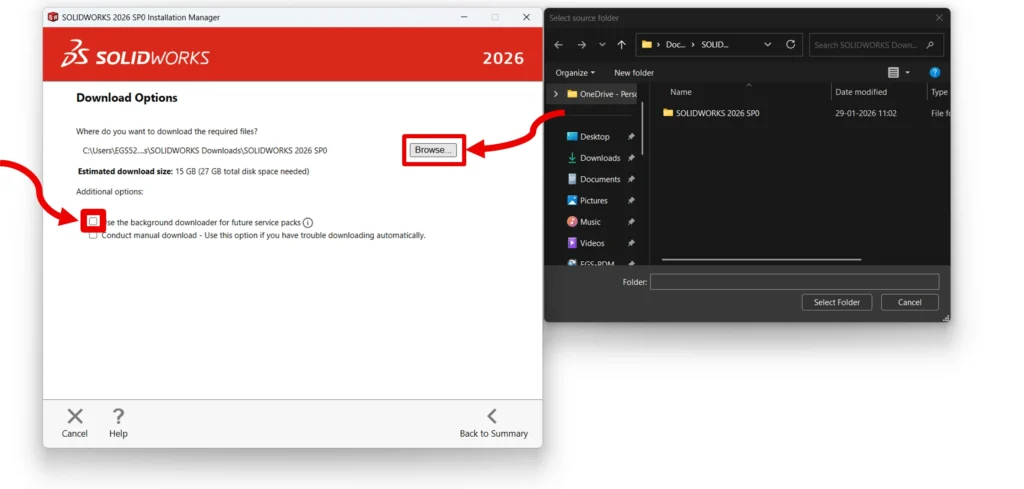The image size is (1024, 489).
Task: Navigate forward in the folder dialog
Action: coord(581,45)
